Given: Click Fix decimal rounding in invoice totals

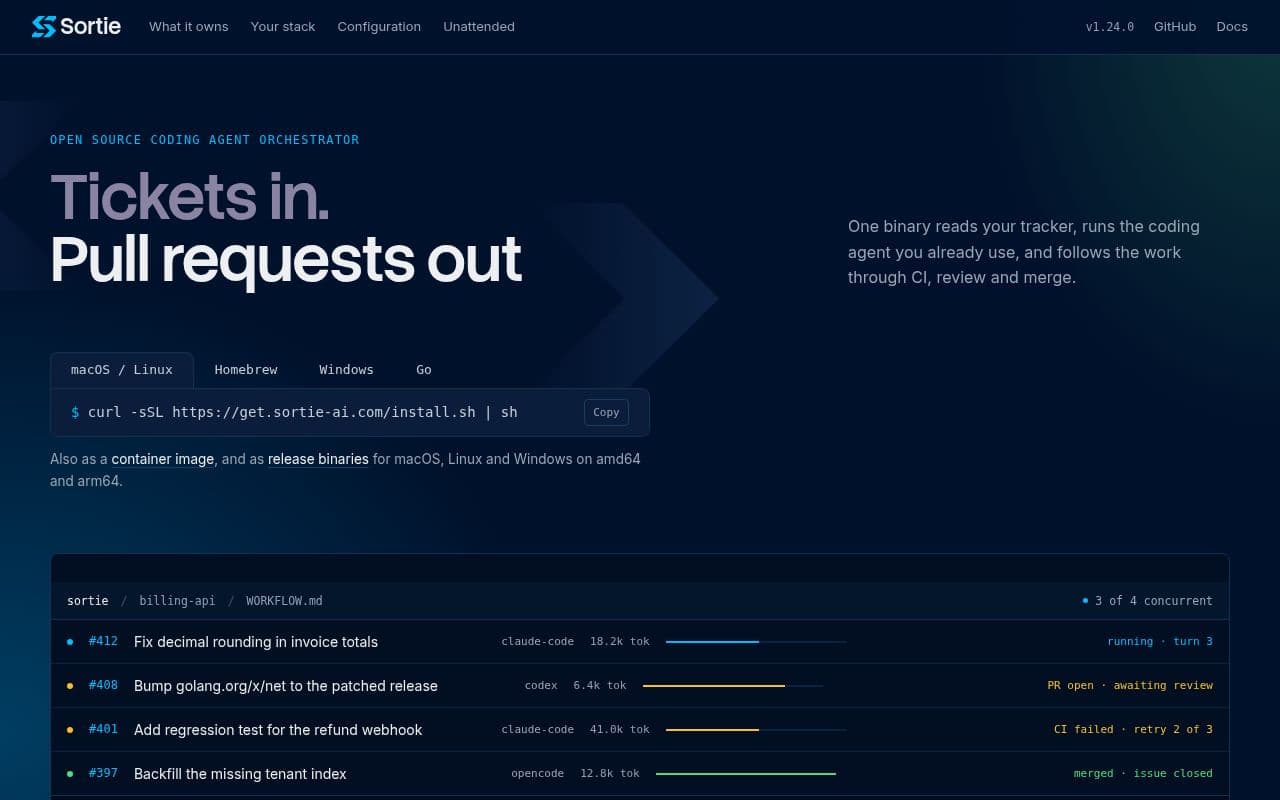Looking at the screenshot, I should coord(256,642).
